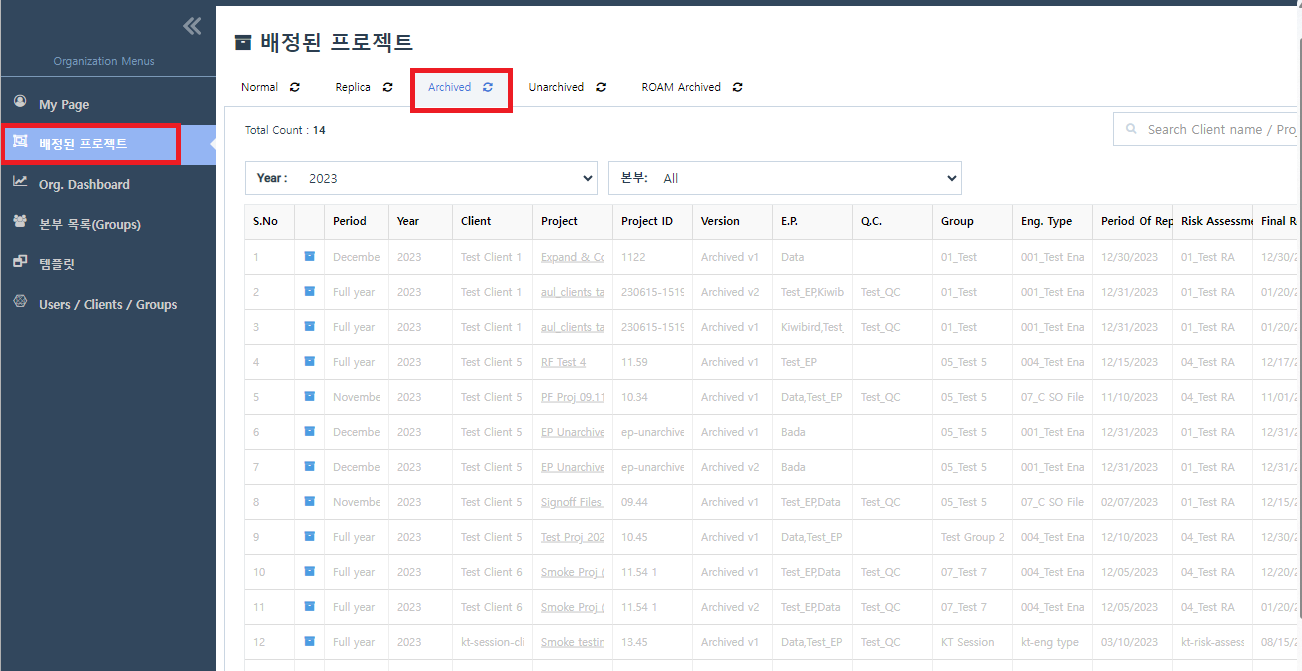Collapse the Organization Menus sidebar
This screenshot has height=671, width=1302.
pos(191,26)
